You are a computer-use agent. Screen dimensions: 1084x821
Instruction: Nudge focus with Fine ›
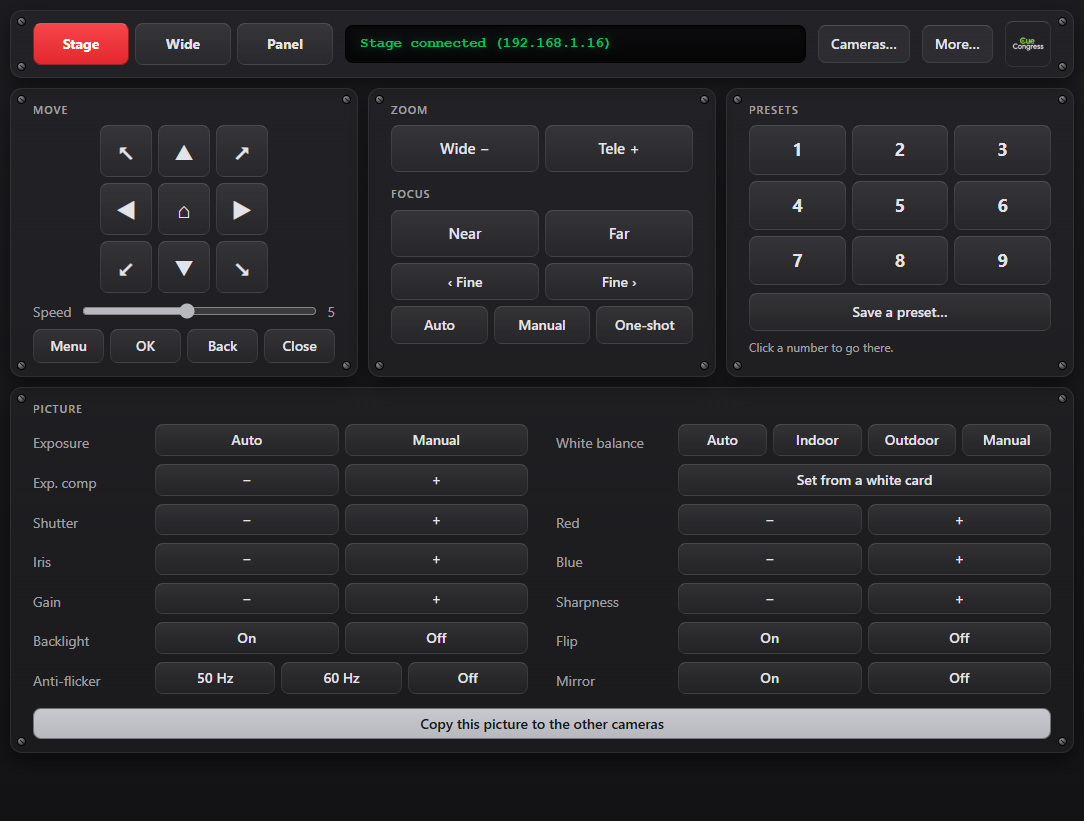pyautogui.click(x=619, y=282)
